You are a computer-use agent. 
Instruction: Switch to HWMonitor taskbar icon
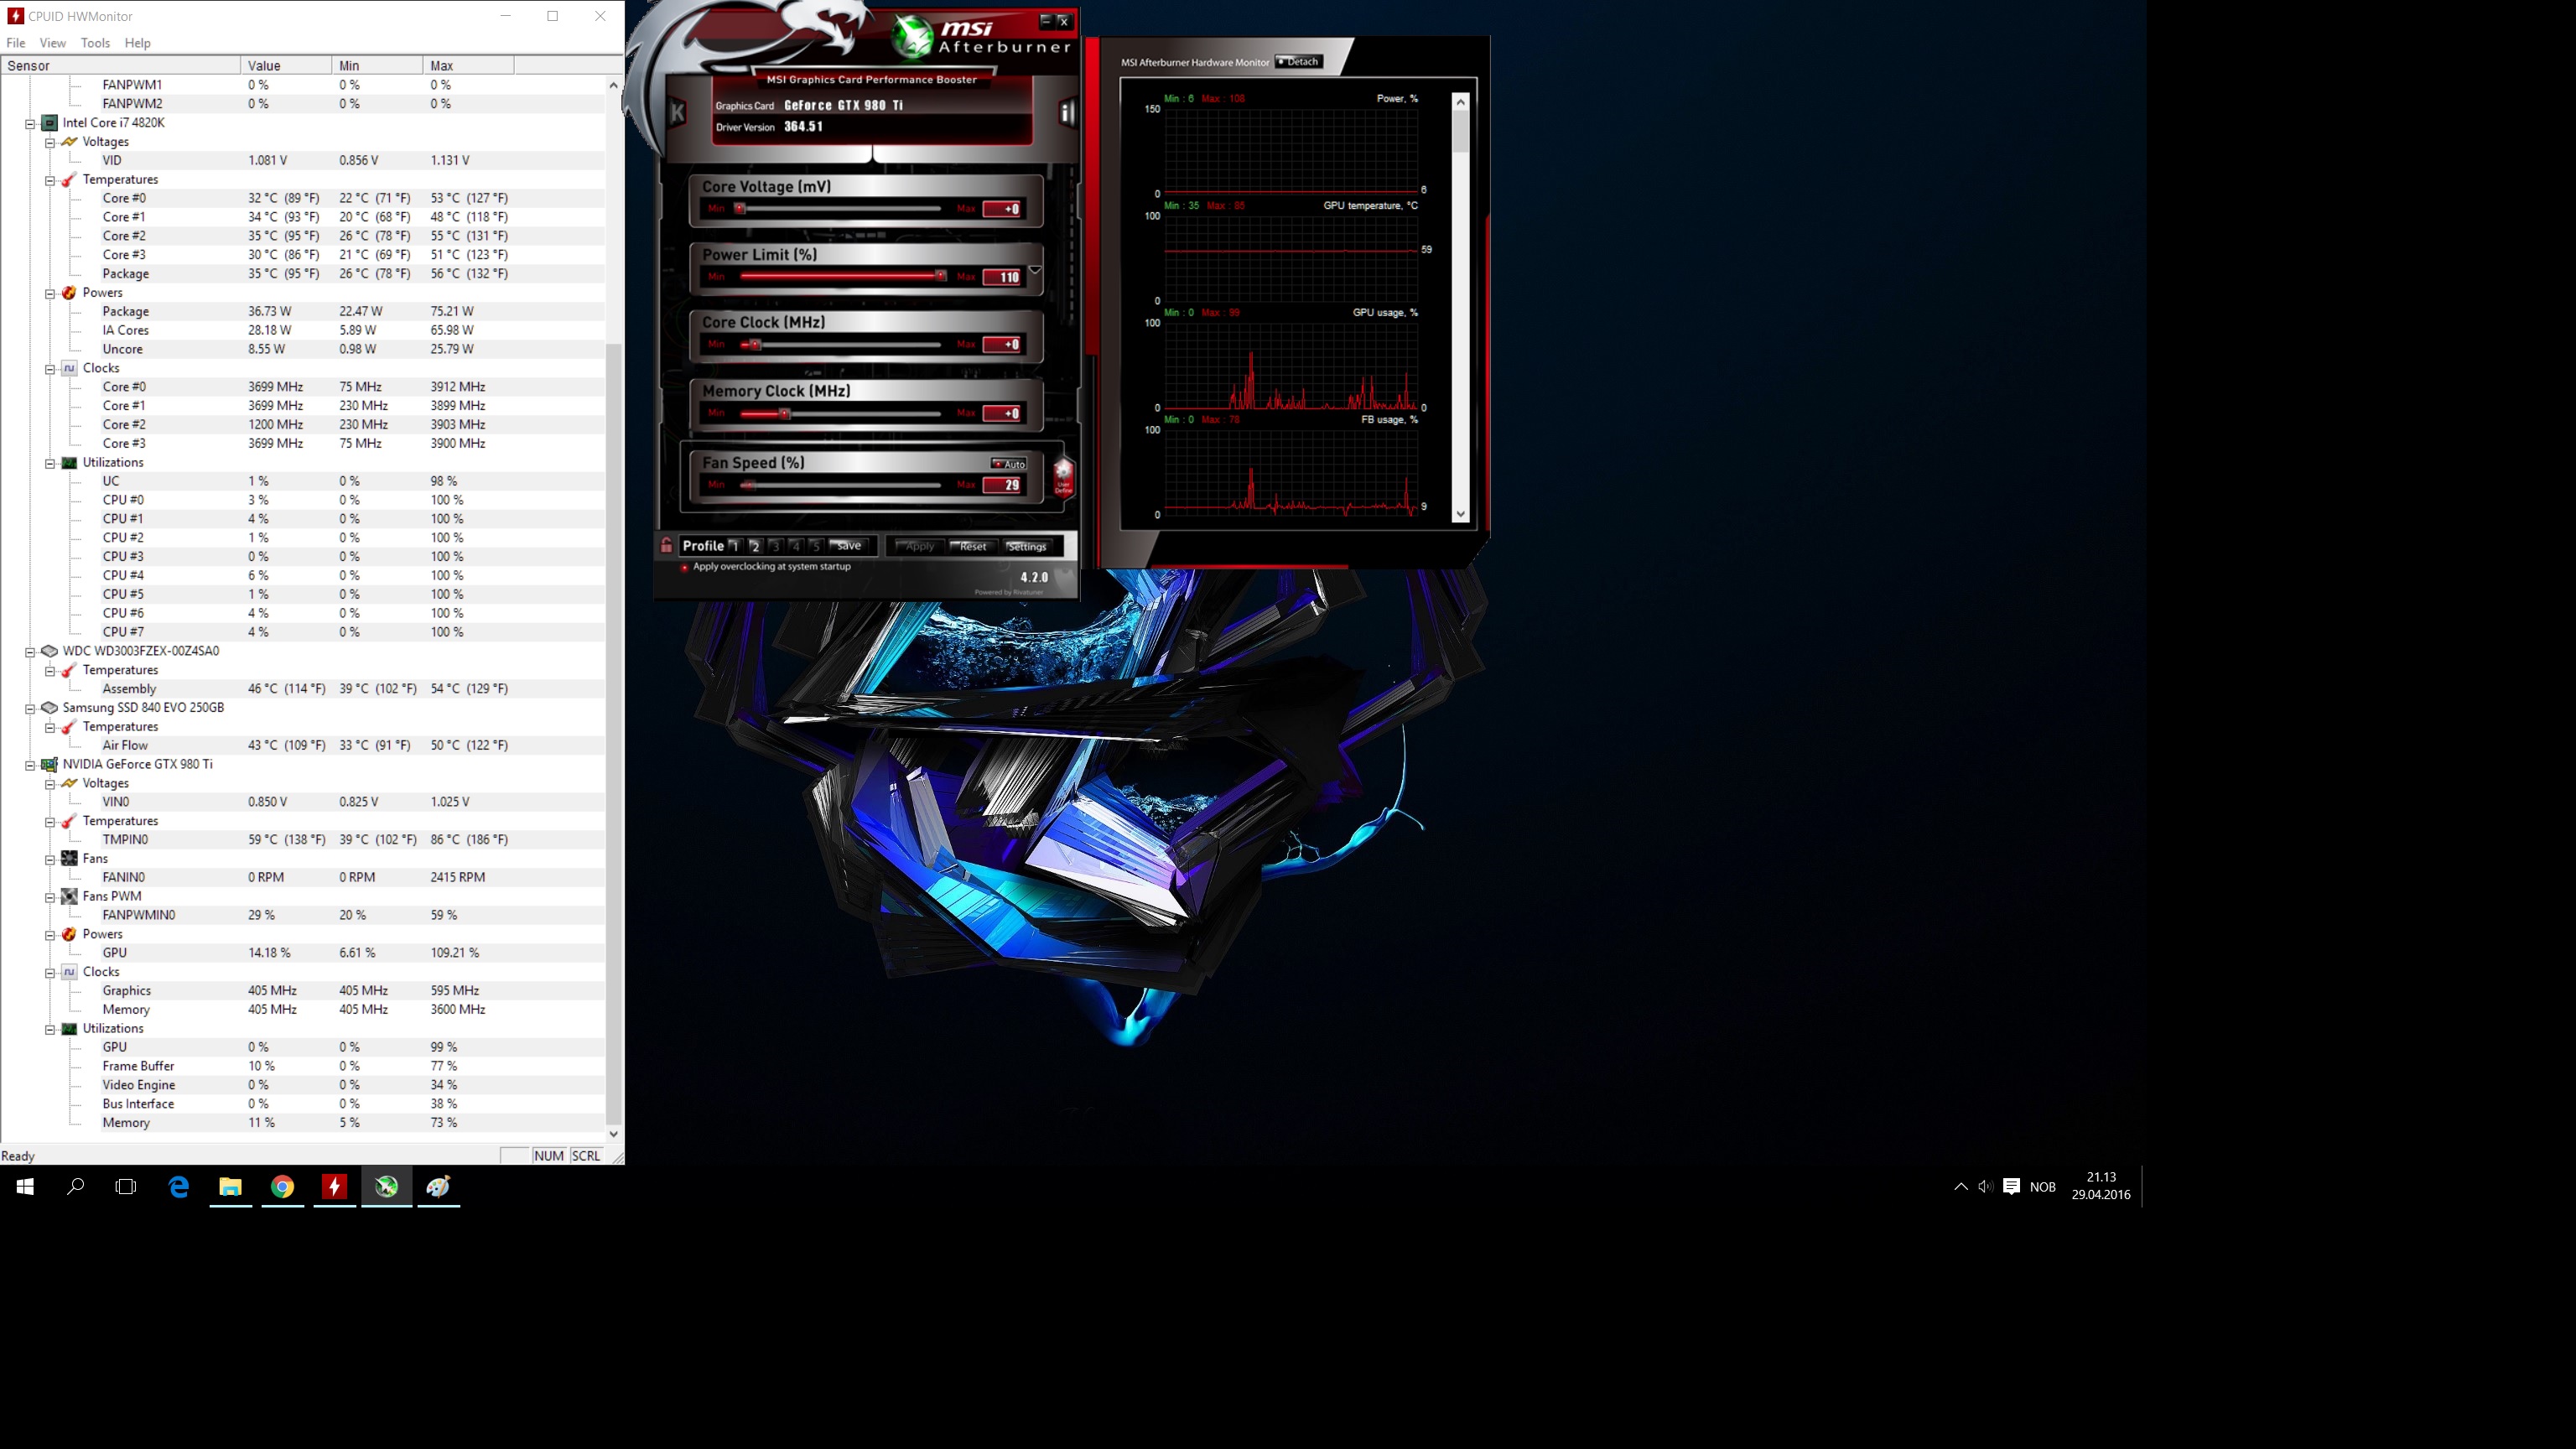tap(335, 1186)
